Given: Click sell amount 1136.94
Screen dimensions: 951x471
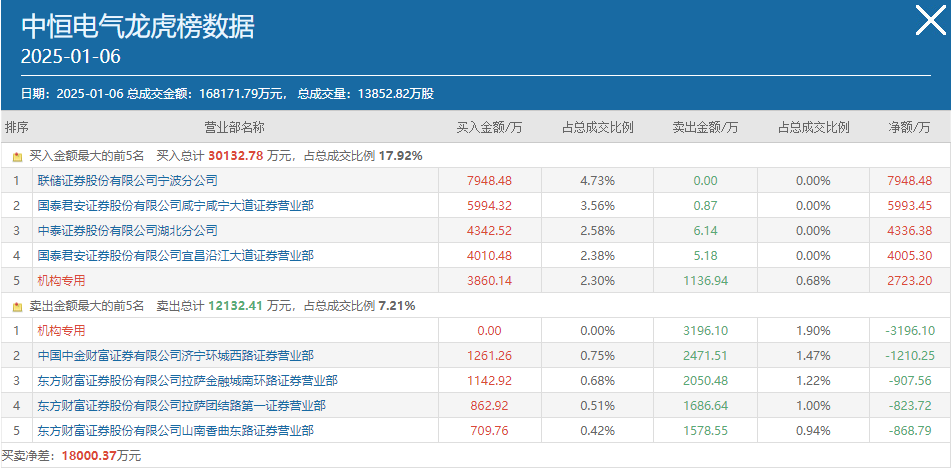Looking at the screenshot, I should point(705,281).
